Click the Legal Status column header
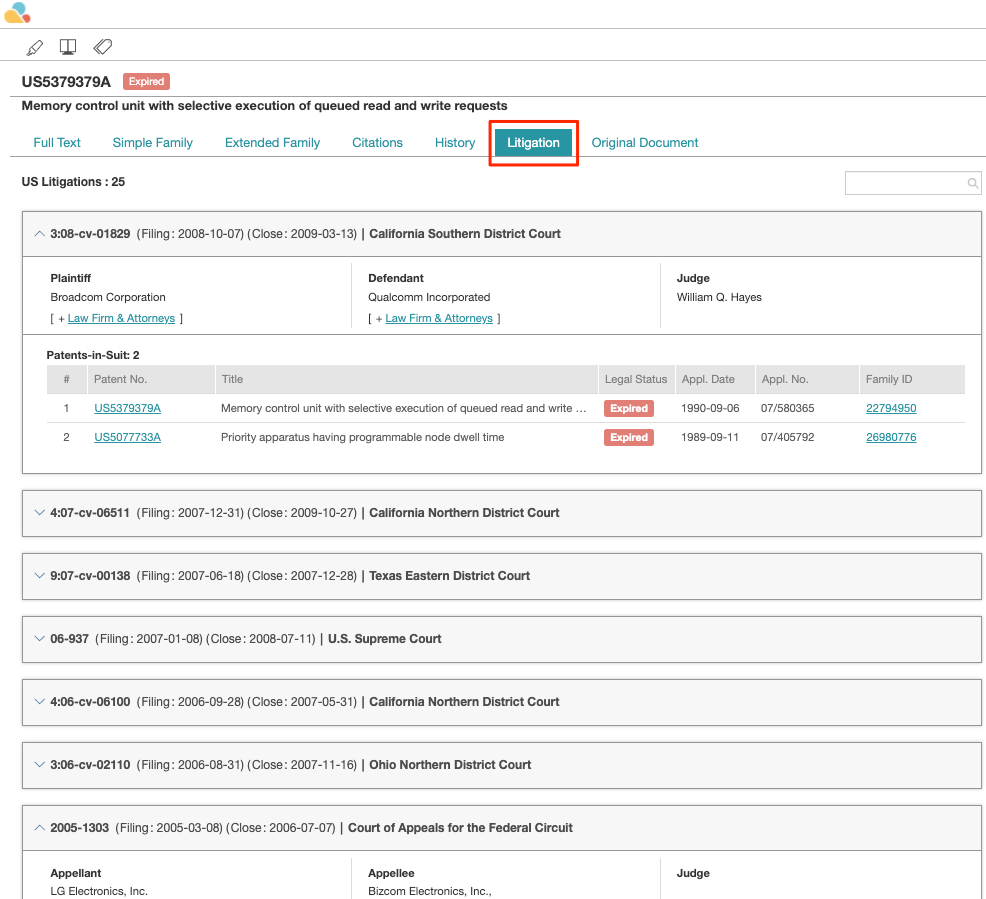This screenshot has height=899, width=986. tap(636, 379)
